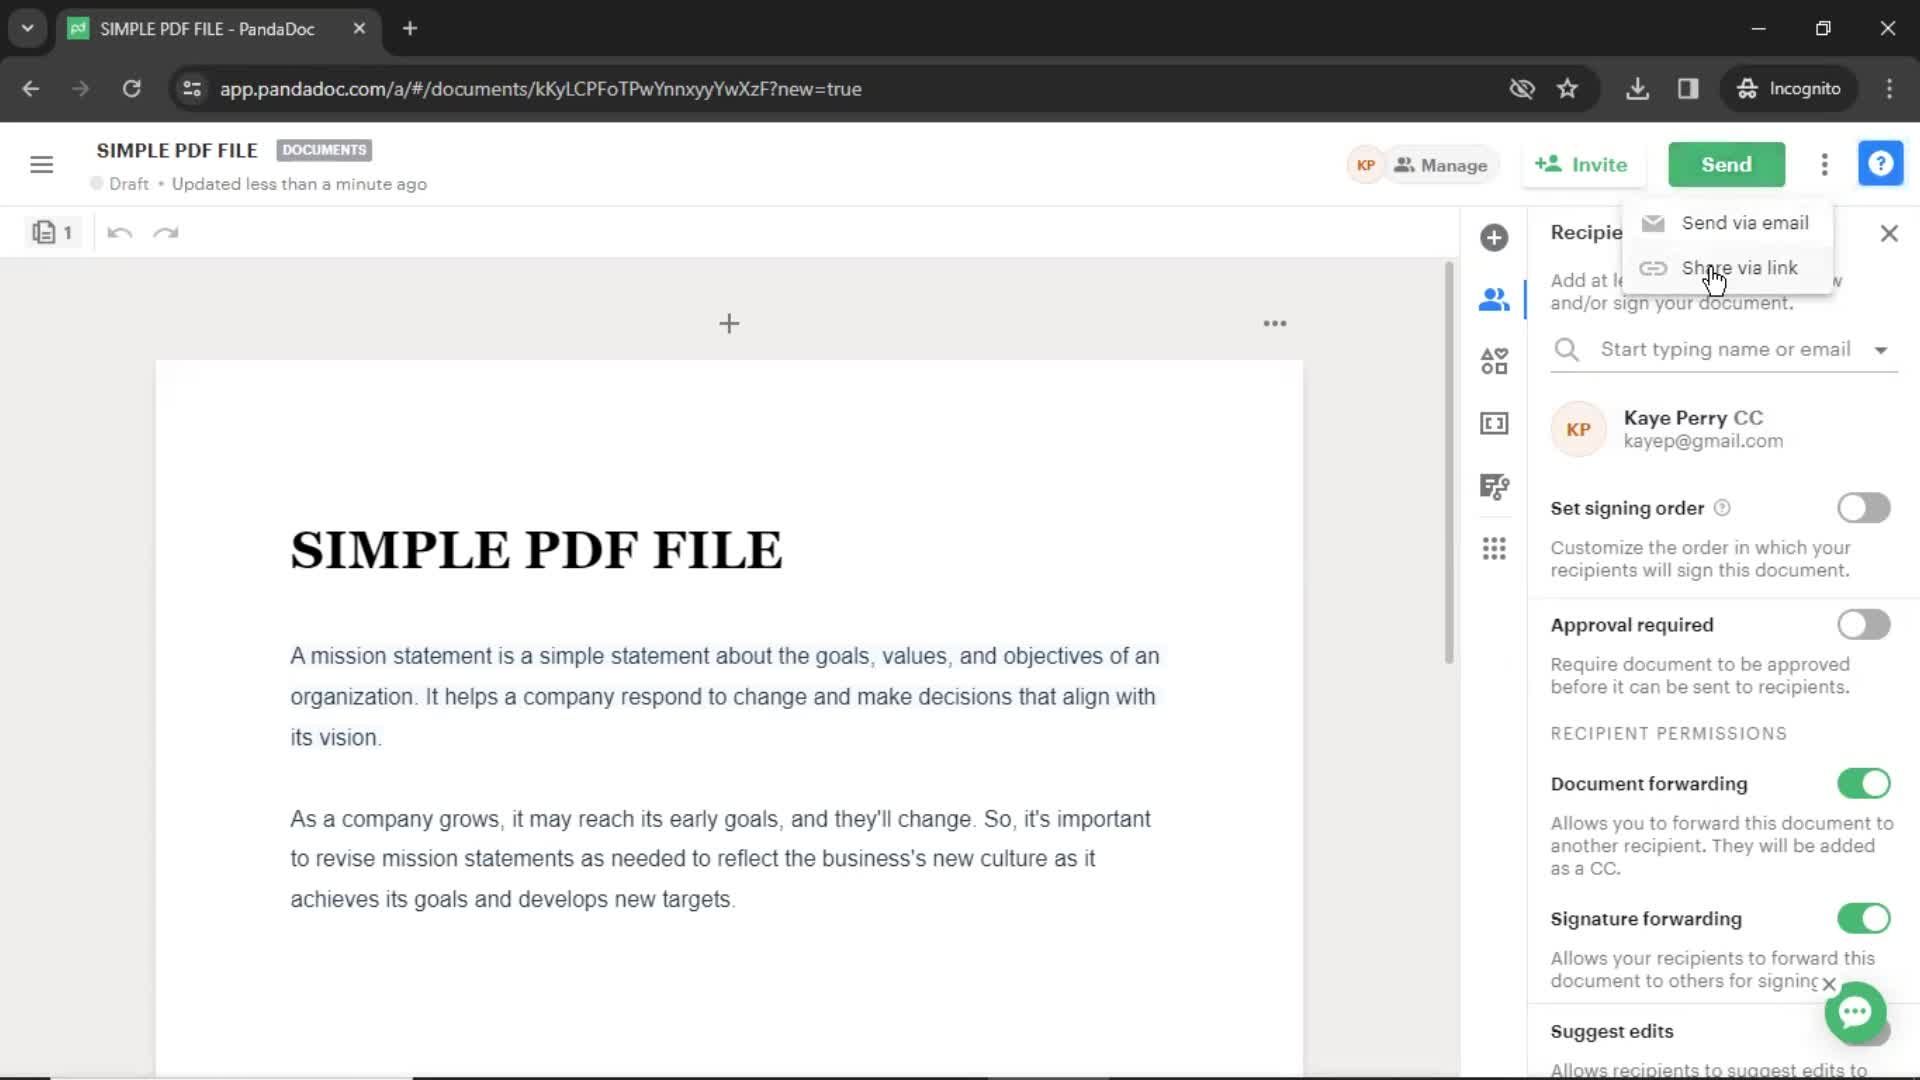Click the green Send button
This screenshot has width=1920, height=1080.
[1726, 164]
